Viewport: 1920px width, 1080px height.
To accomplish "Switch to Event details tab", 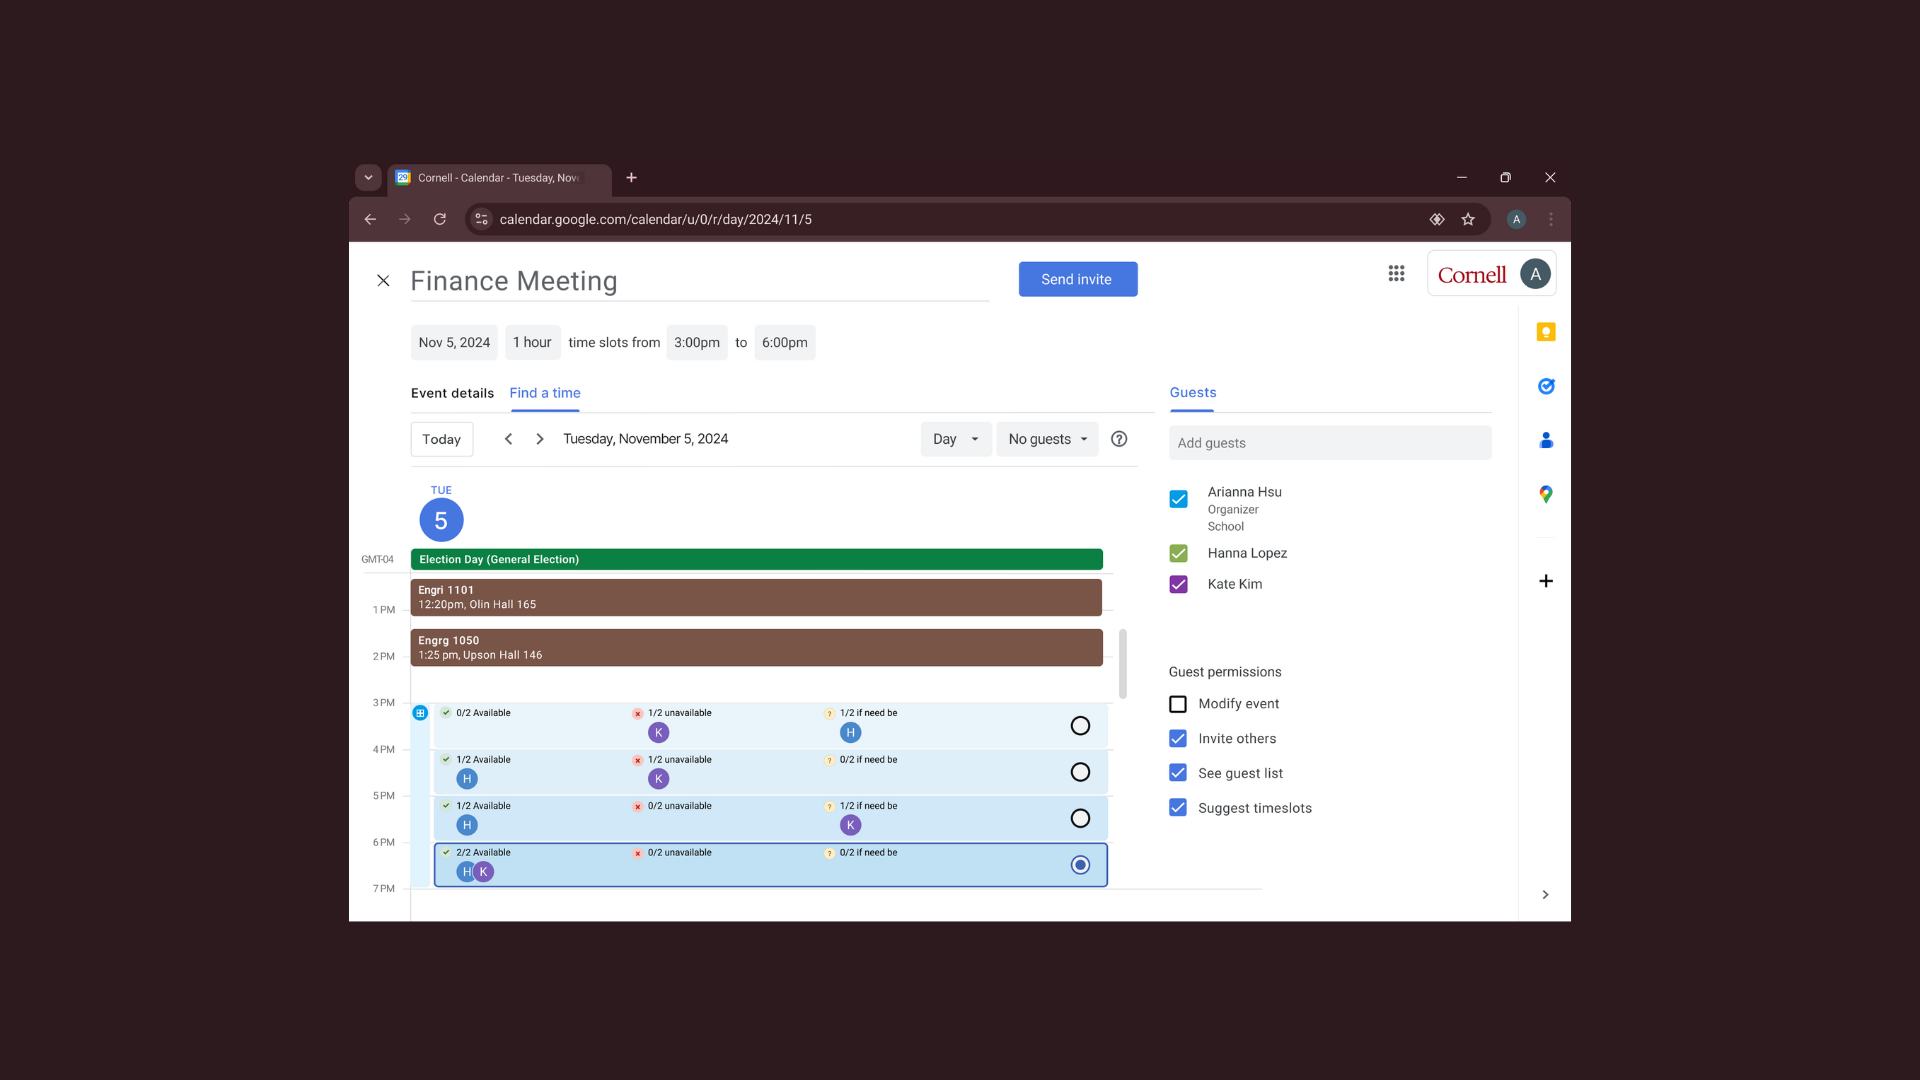I will [452, 393].
